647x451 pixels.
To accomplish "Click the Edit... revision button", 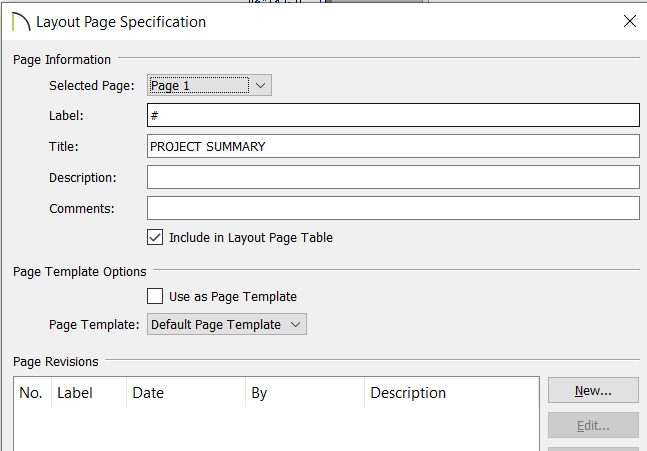I will coord(593,425).
